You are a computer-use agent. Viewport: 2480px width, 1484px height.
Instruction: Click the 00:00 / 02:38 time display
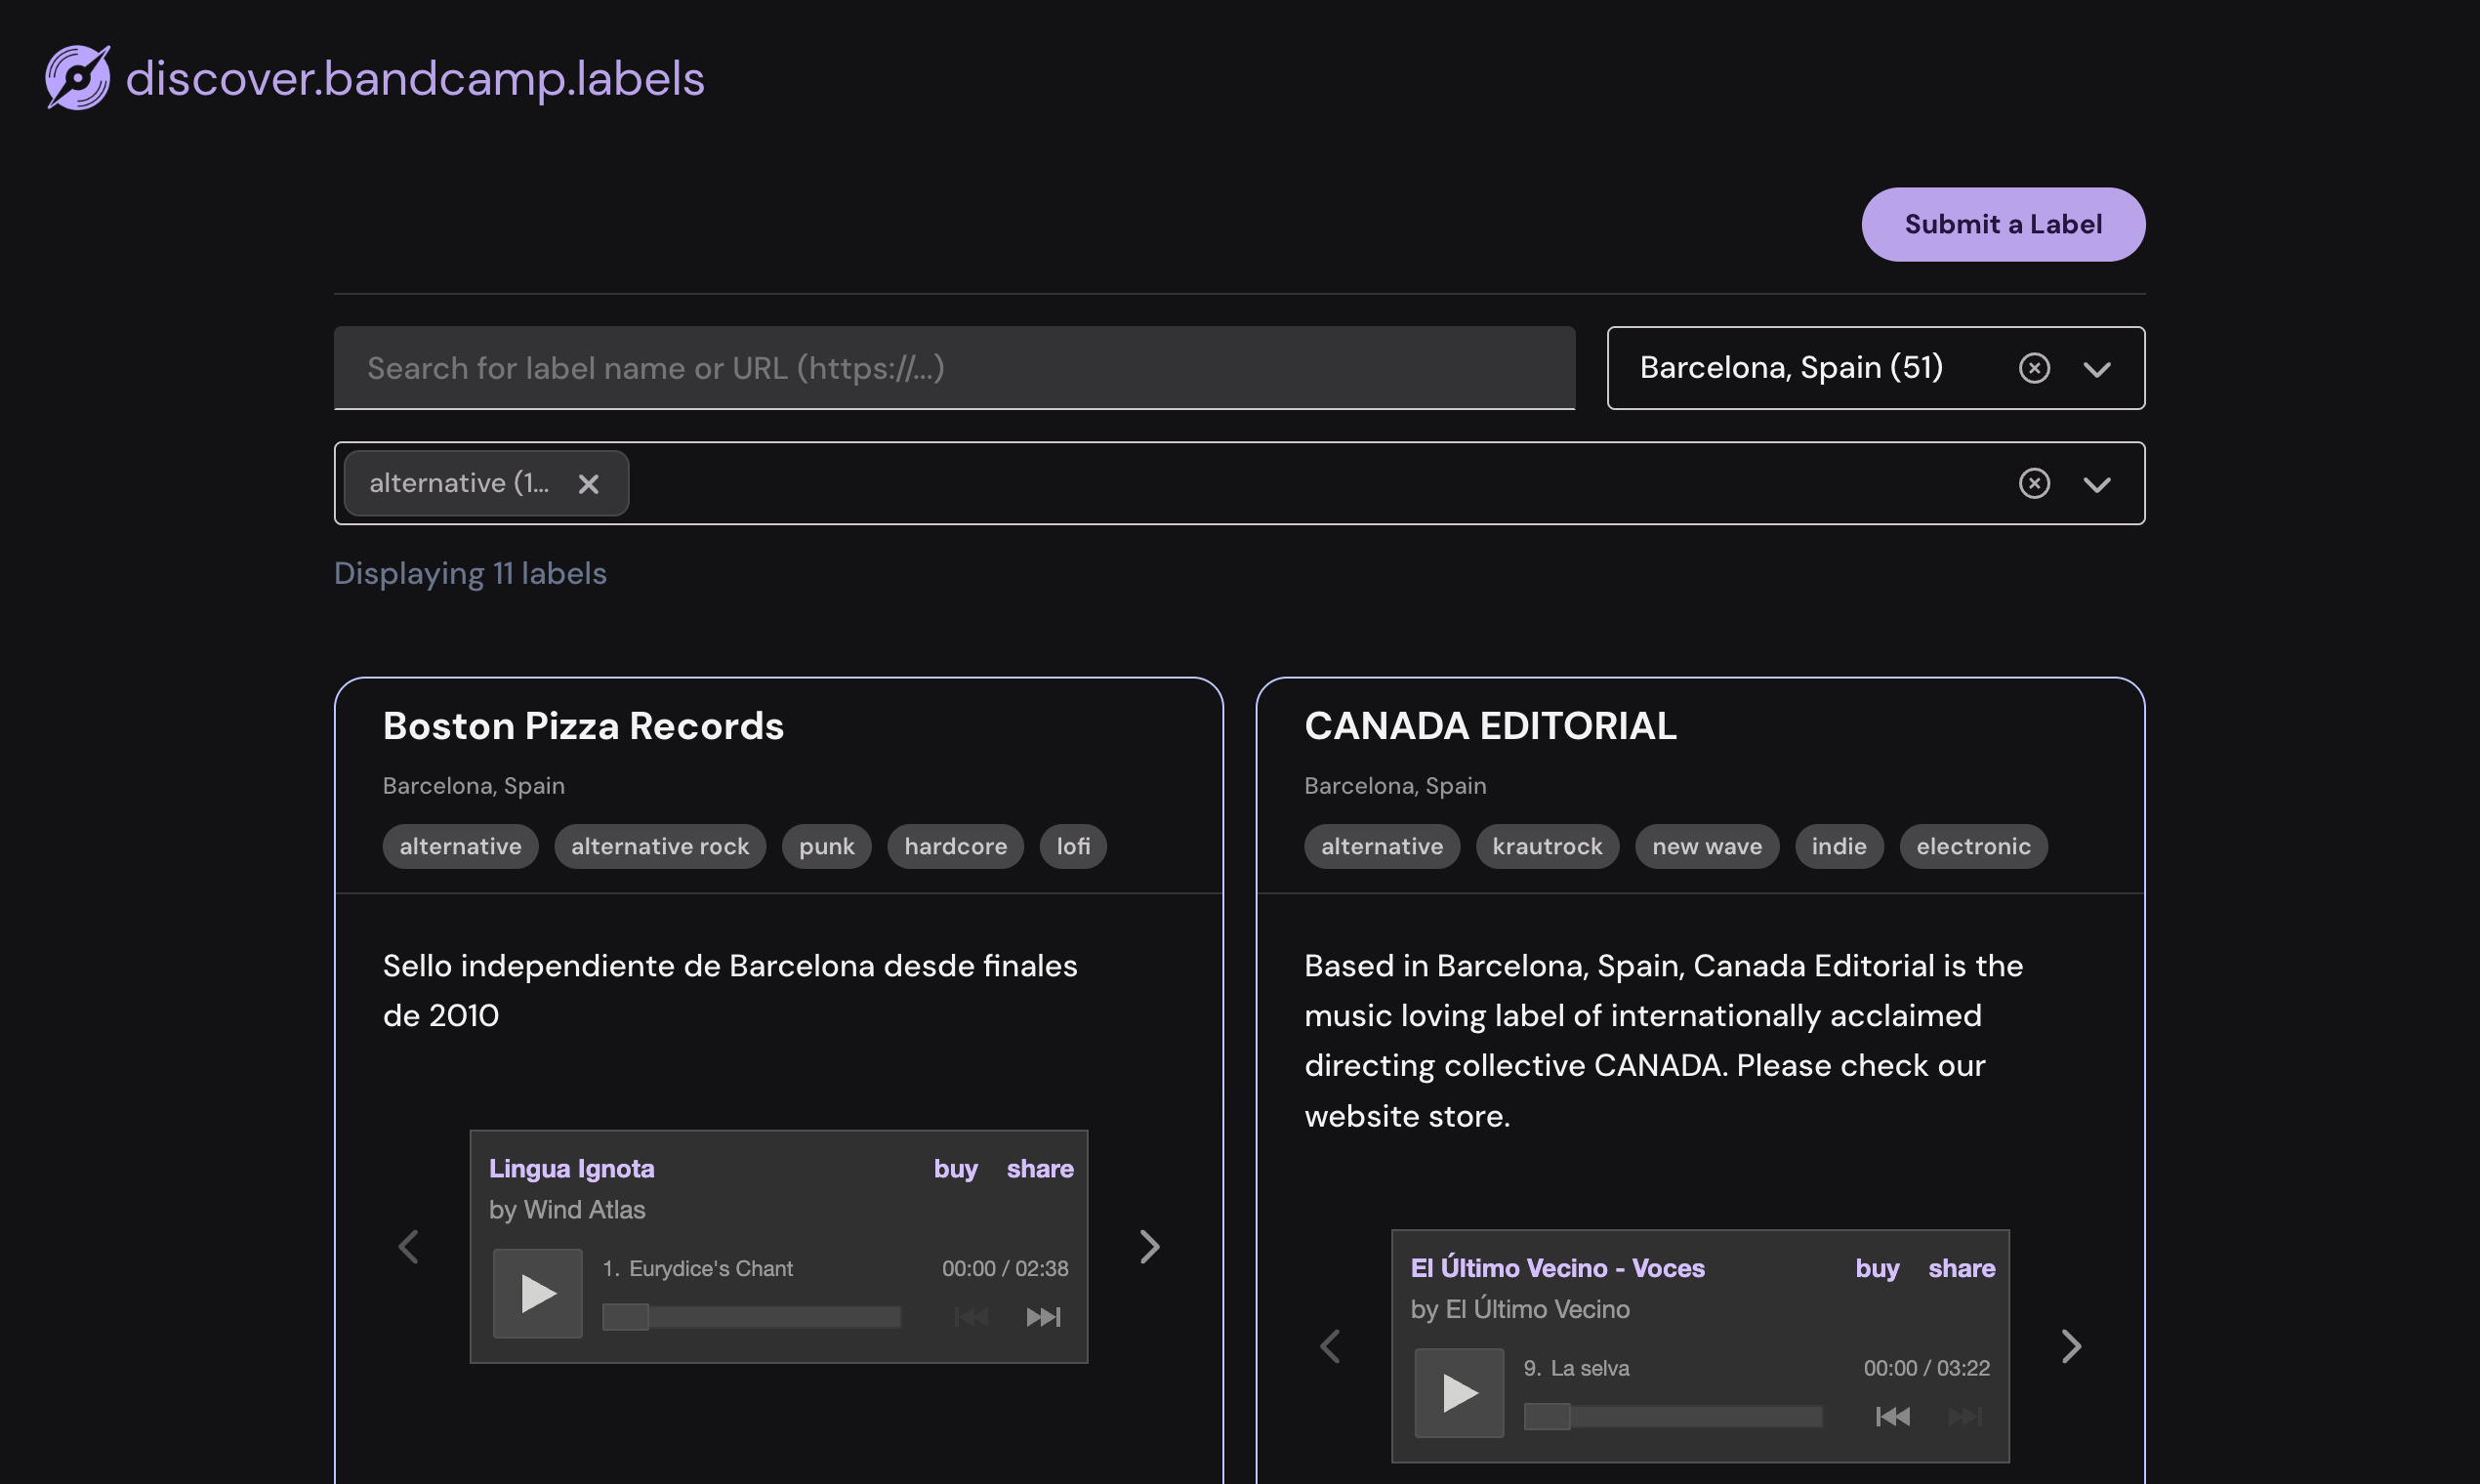(x=1005, y=1268)
